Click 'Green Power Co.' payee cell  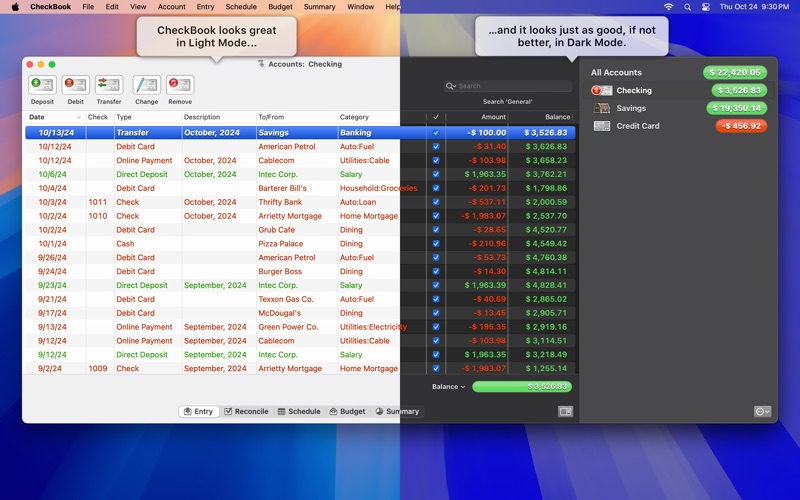pyautogui.click(x=288, y=327)
